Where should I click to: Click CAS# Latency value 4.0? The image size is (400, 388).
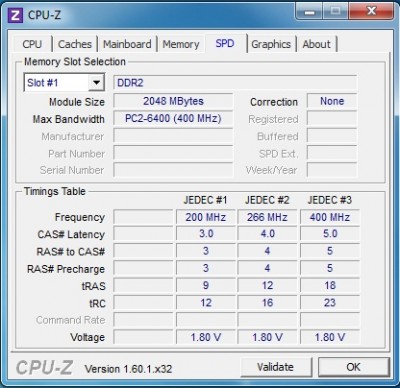[267, 234]
